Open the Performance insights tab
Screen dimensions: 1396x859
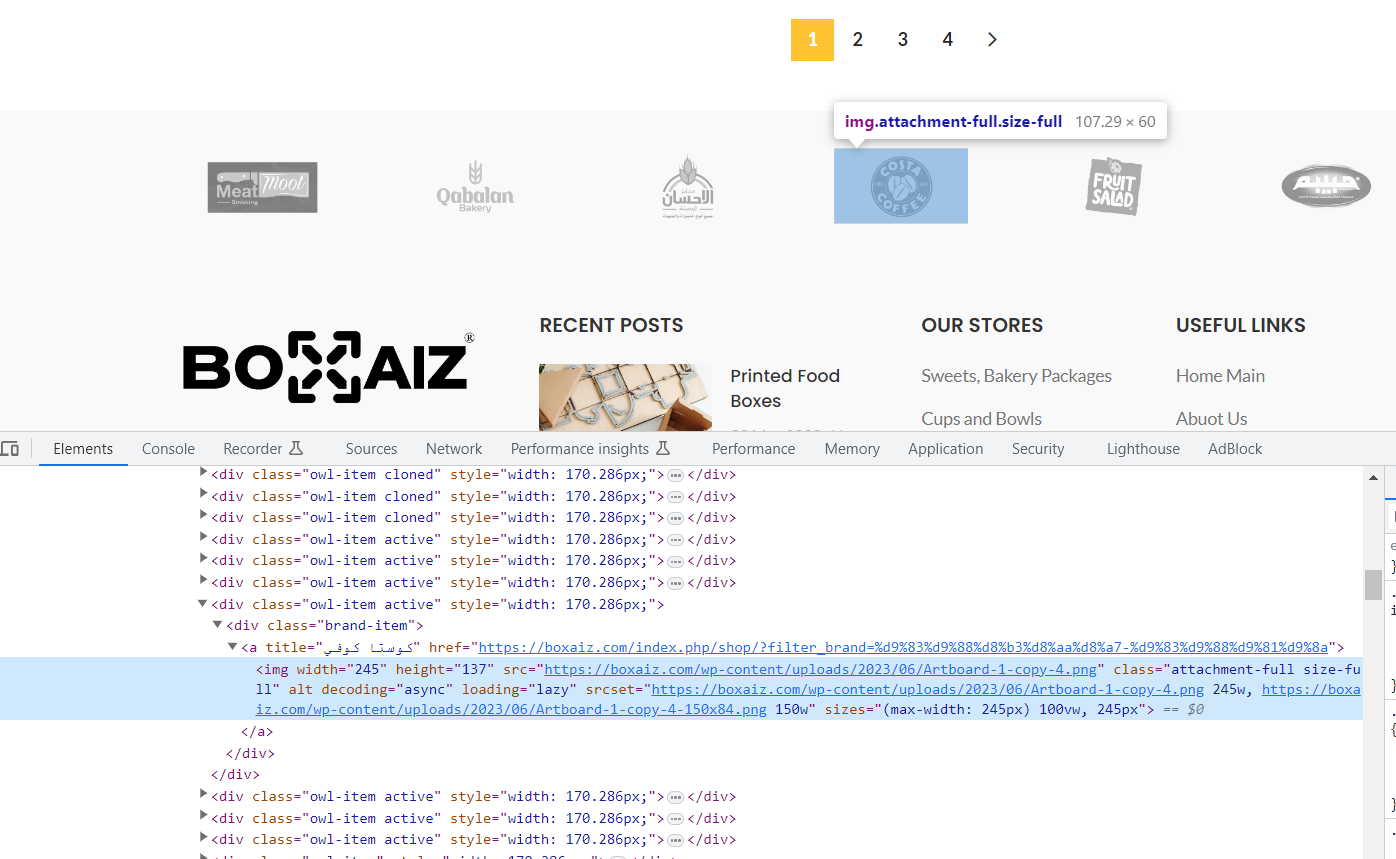[x=590, y=449]
